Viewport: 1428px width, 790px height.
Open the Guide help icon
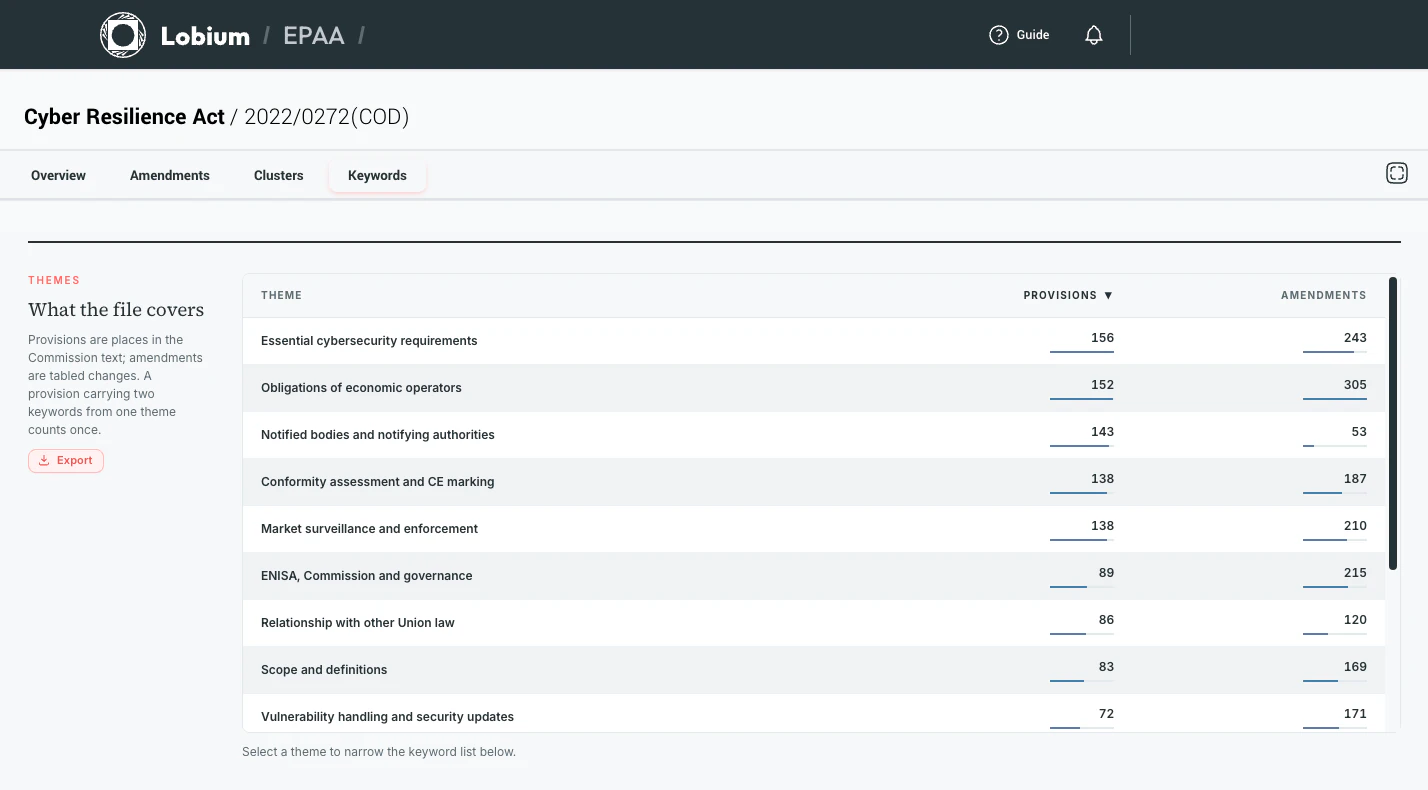[x=998, y=35]
